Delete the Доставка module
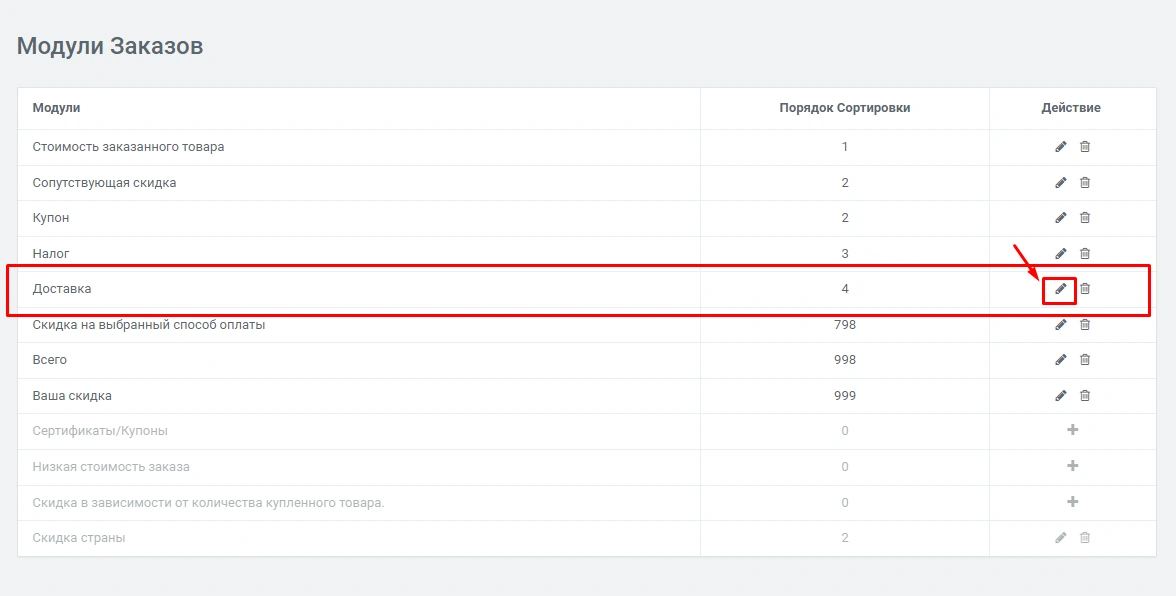The height and width of the screenshot is (596, 1176). 1085,289
